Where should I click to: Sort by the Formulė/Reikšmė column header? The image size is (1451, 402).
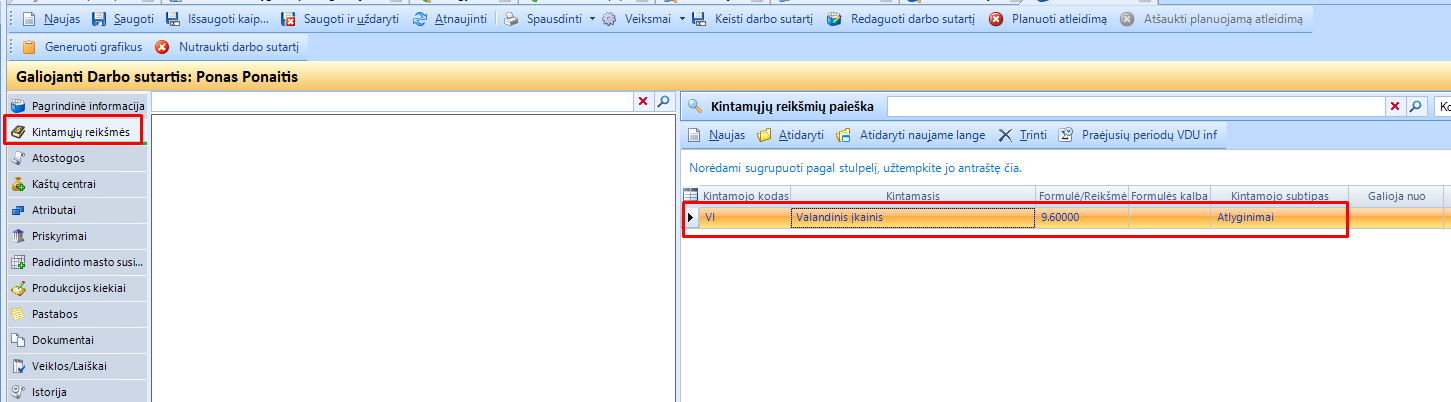click(x=1082, y=196)
